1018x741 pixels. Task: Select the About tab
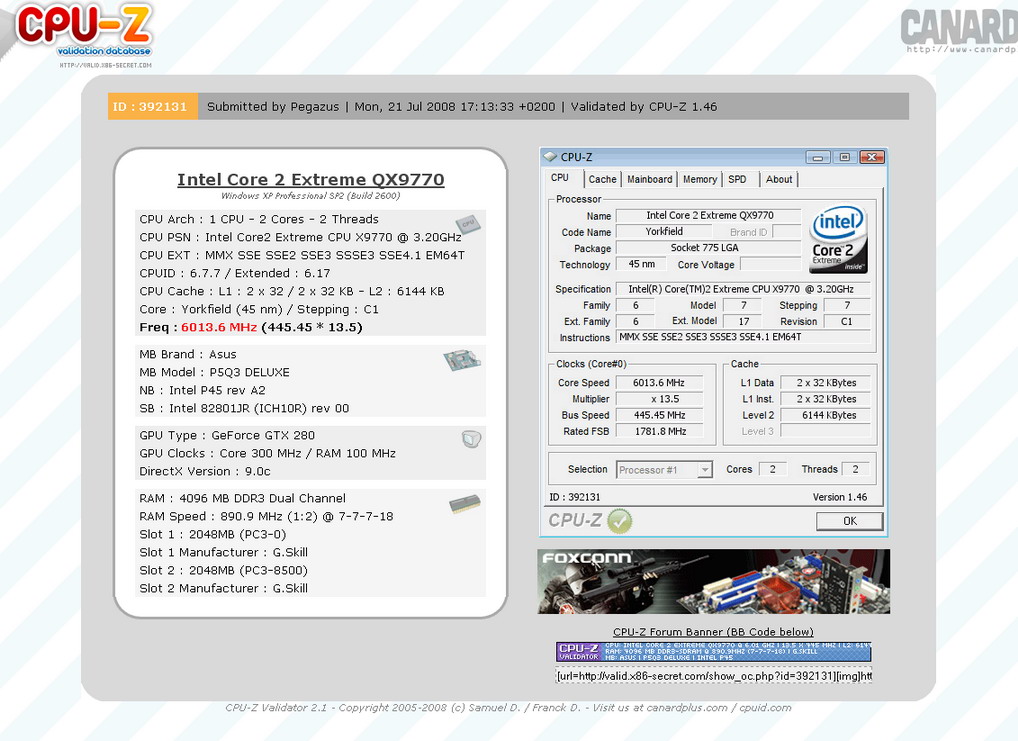click(x=778, y=179)
